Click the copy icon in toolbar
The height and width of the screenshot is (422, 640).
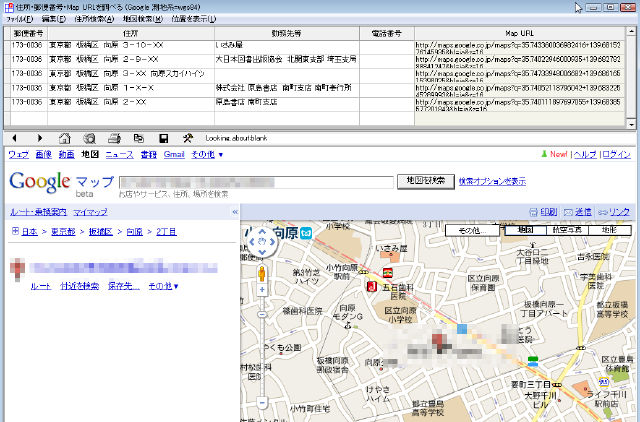tap(139, 138)
